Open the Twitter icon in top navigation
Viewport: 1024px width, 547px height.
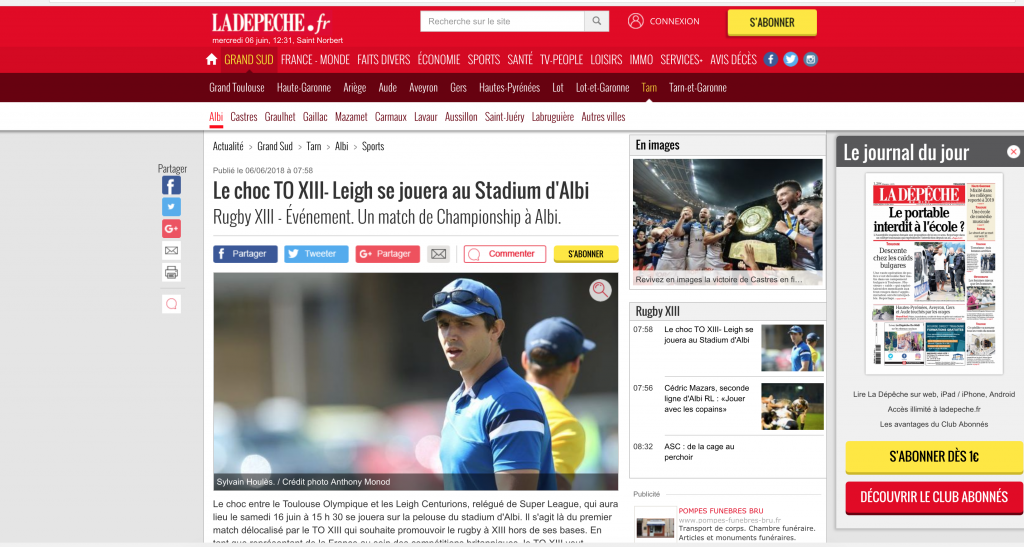(790, 59)
